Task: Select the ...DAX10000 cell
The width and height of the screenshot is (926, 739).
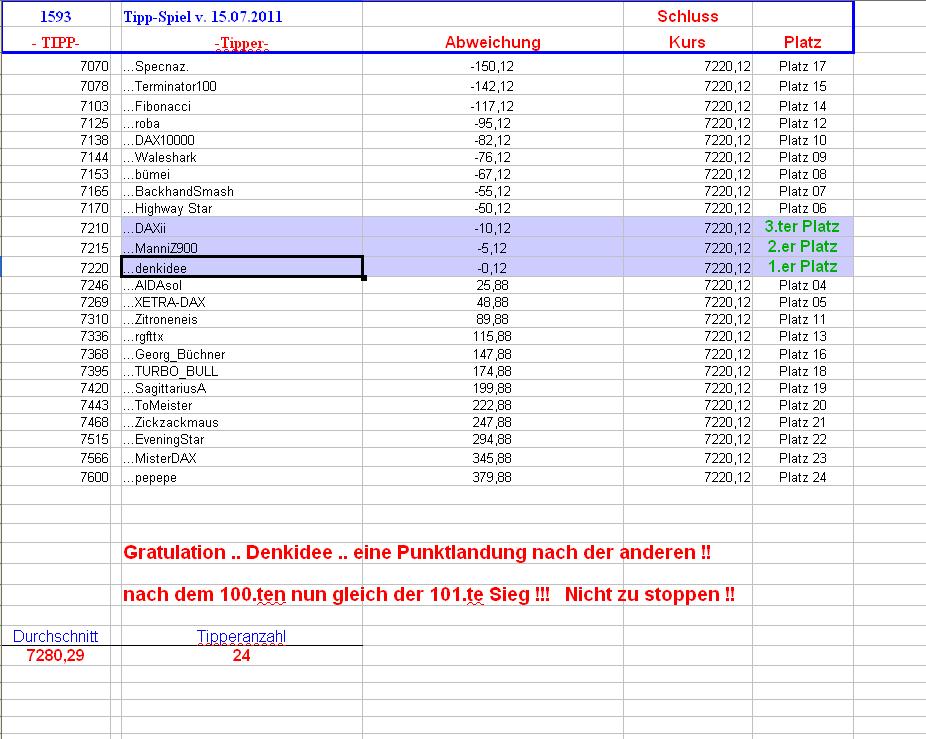Action: (242, 141)
